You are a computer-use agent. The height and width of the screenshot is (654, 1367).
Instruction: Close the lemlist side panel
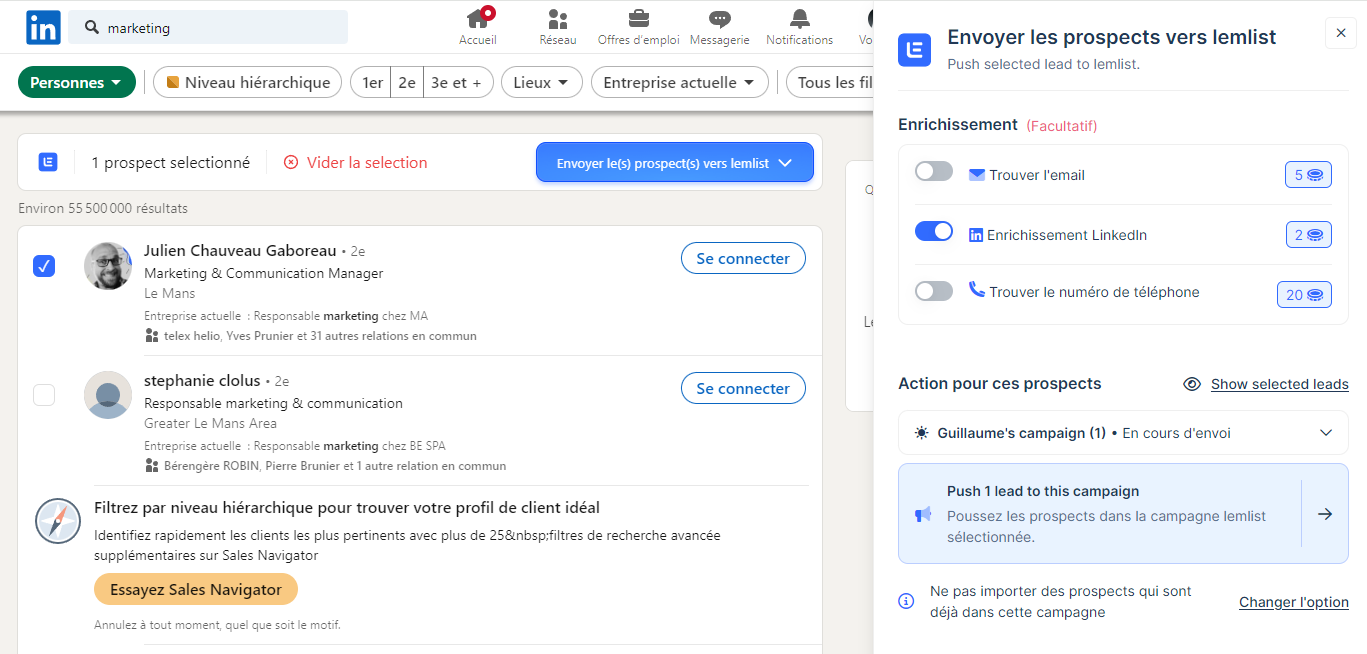[1341, 33]
